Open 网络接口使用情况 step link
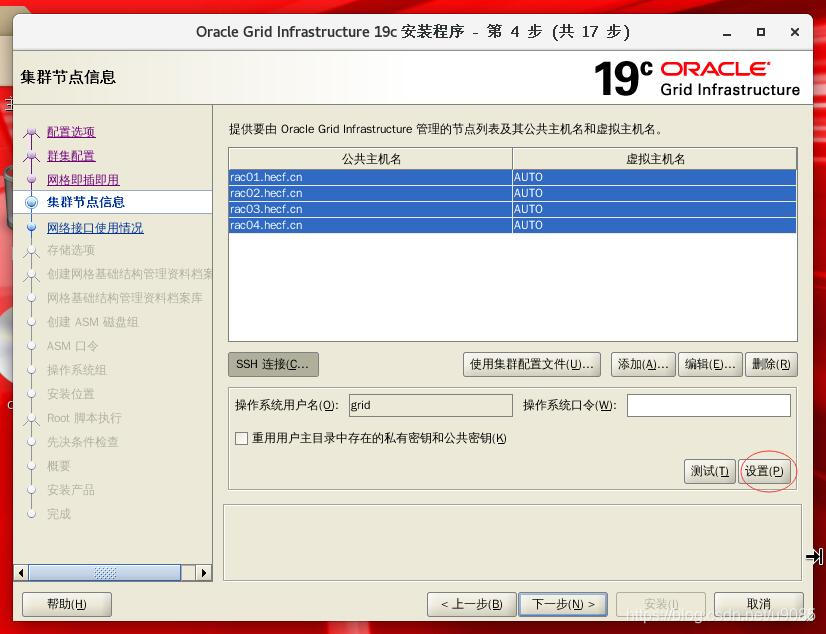This screenshot has width=826, height=634. tap(95, 227)
